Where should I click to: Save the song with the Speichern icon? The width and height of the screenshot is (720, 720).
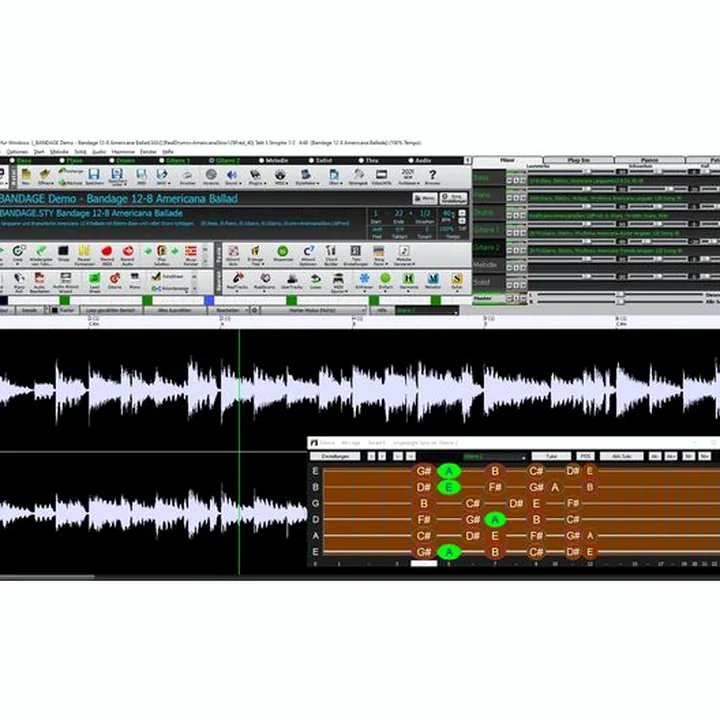[94, 176]
